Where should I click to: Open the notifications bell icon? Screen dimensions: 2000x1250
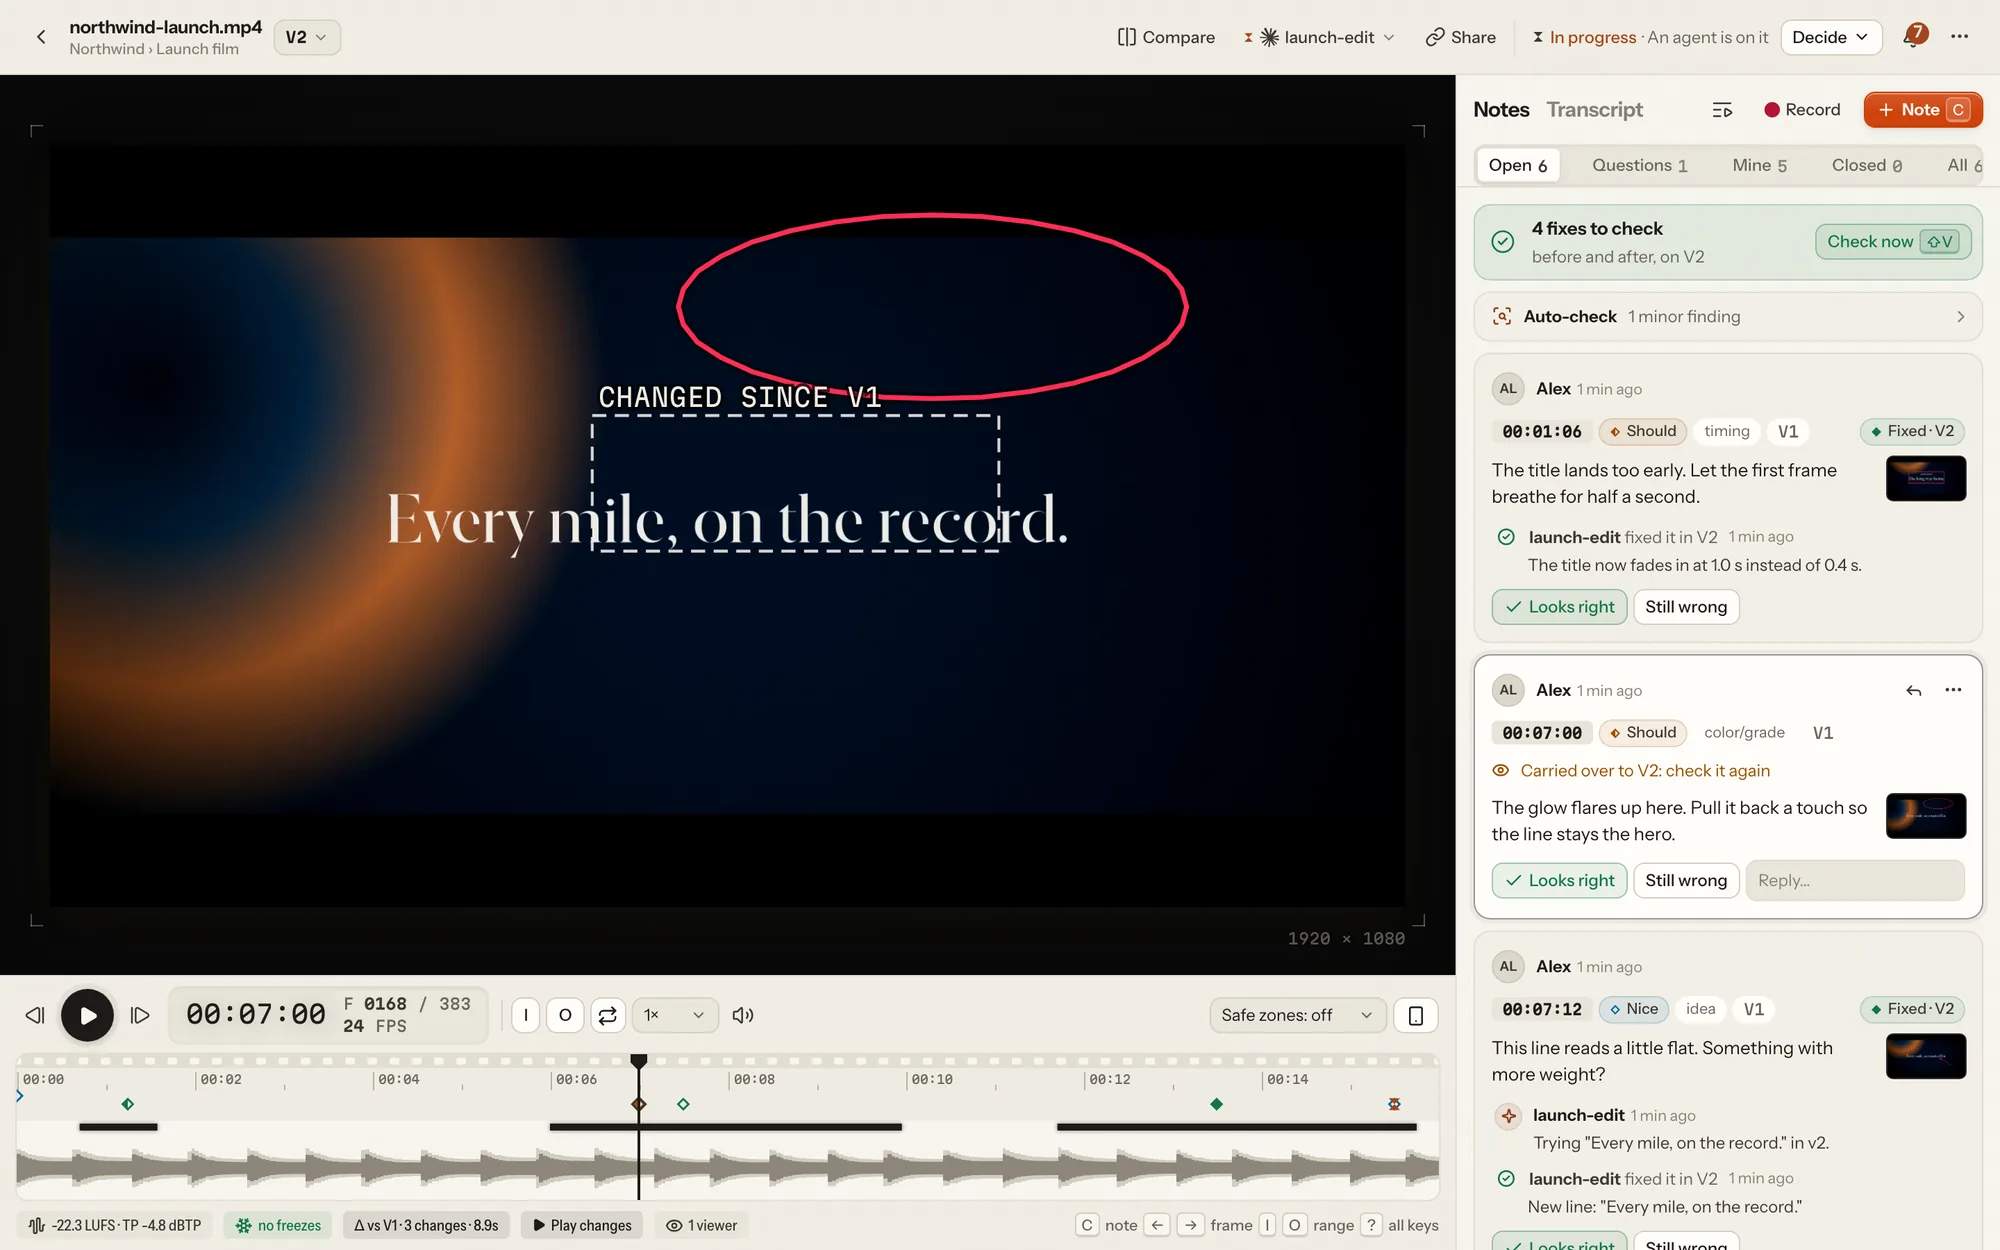pyautogui.click(x=1915, y=36)
